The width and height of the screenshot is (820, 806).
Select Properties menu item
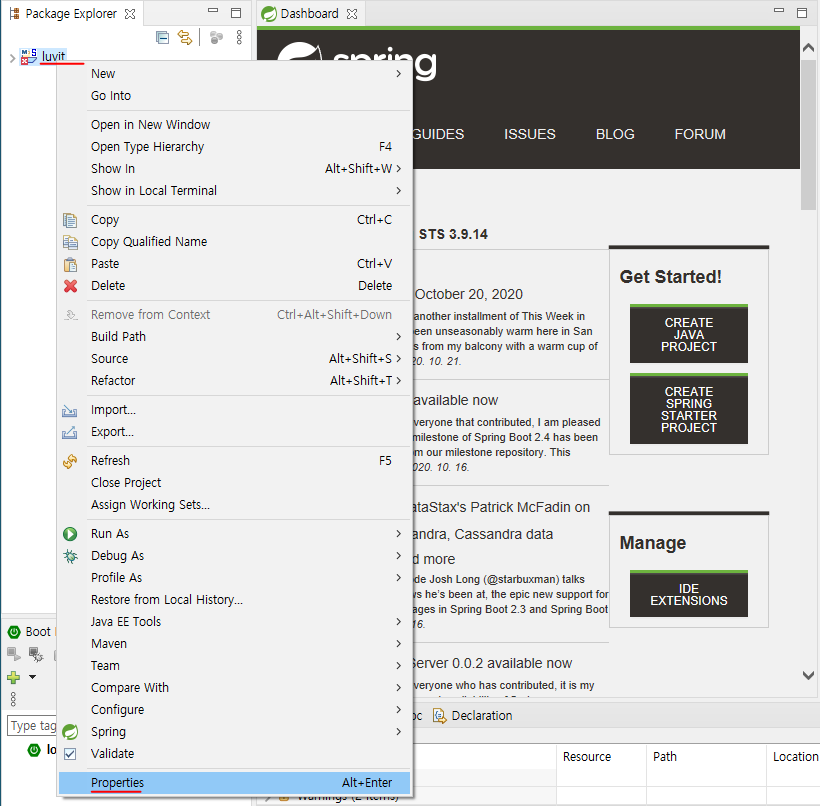pos(234,783)
